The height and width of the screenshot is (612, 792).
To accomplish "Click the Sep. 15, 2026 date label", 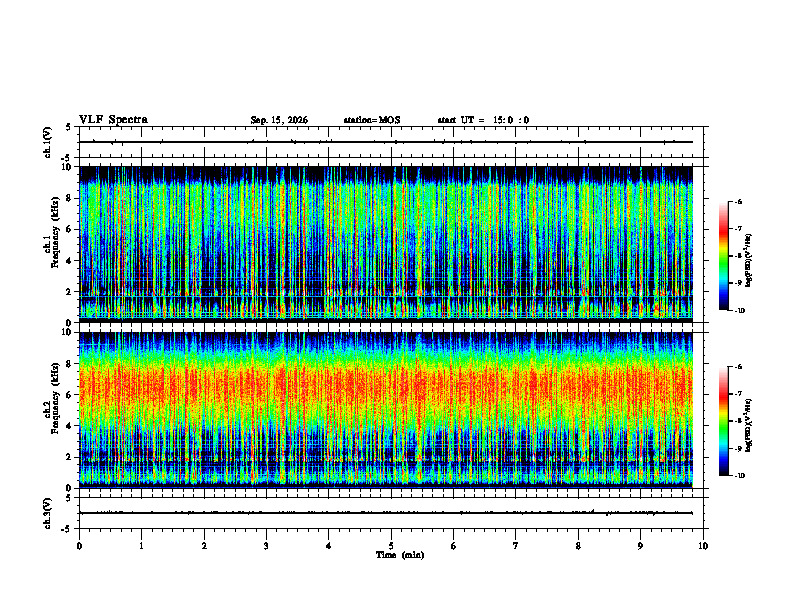I will click(x=279, y=120).
